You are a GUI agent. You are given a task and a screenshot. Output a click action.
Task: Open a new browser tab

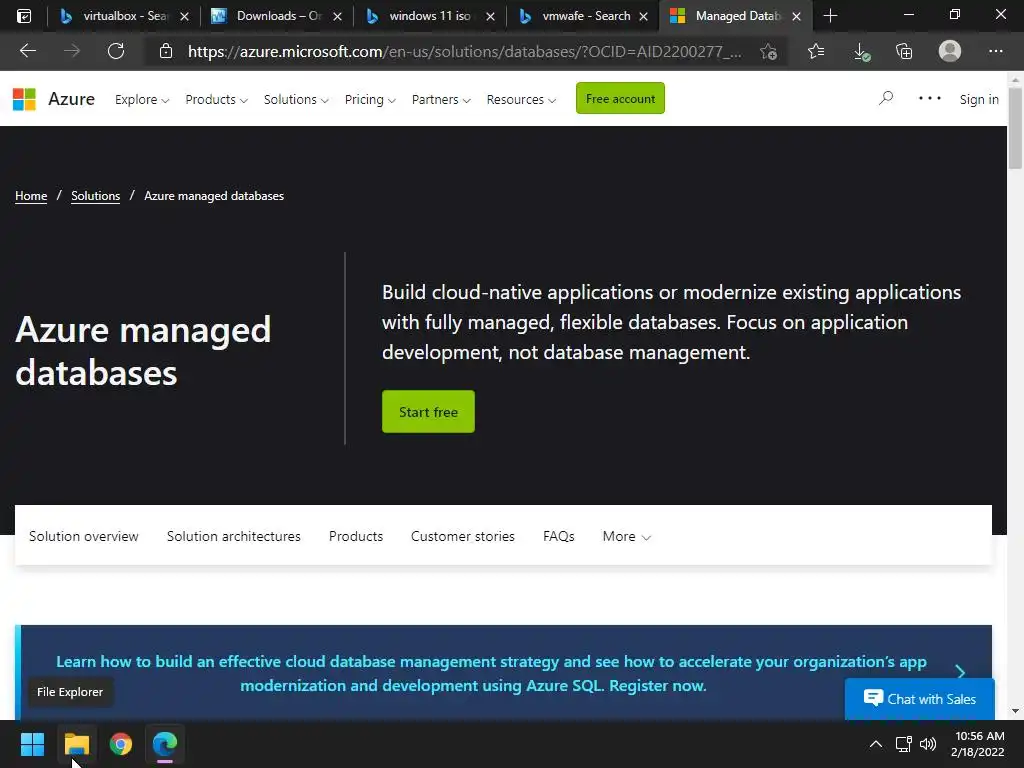(830, 16)
